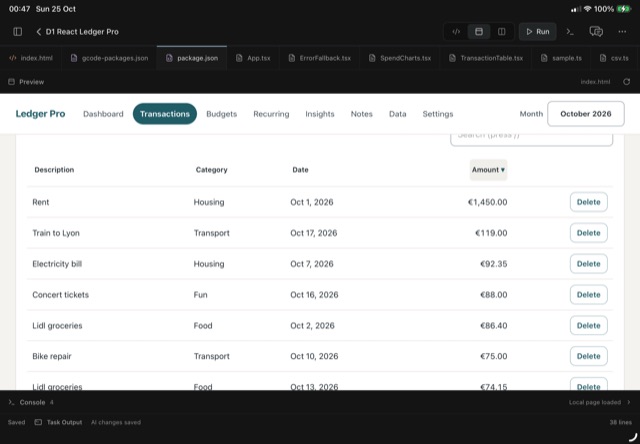The width and height of the screenshot is (640, 444).
Task: Click the Concert tickets description
Action: click(x=60, y=295)
